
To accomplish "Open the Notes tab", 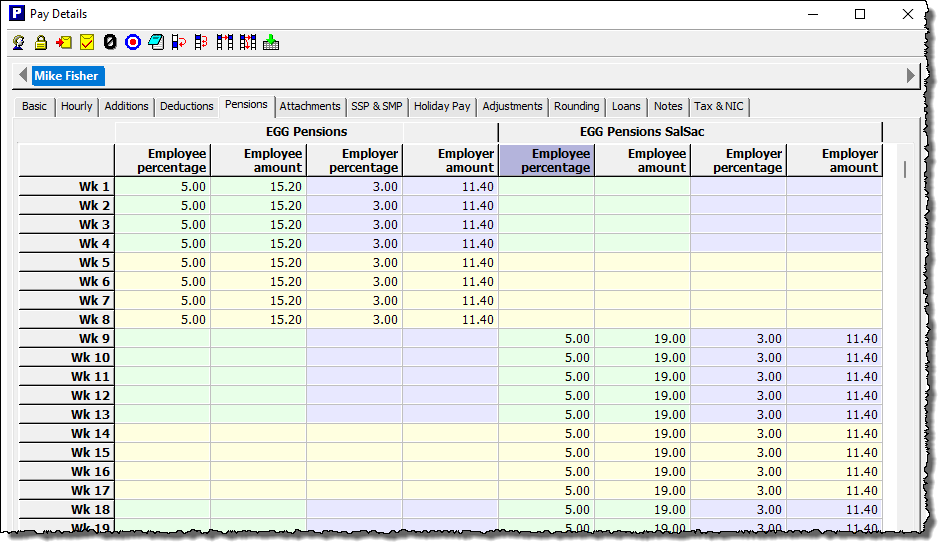I will [668, 106].
